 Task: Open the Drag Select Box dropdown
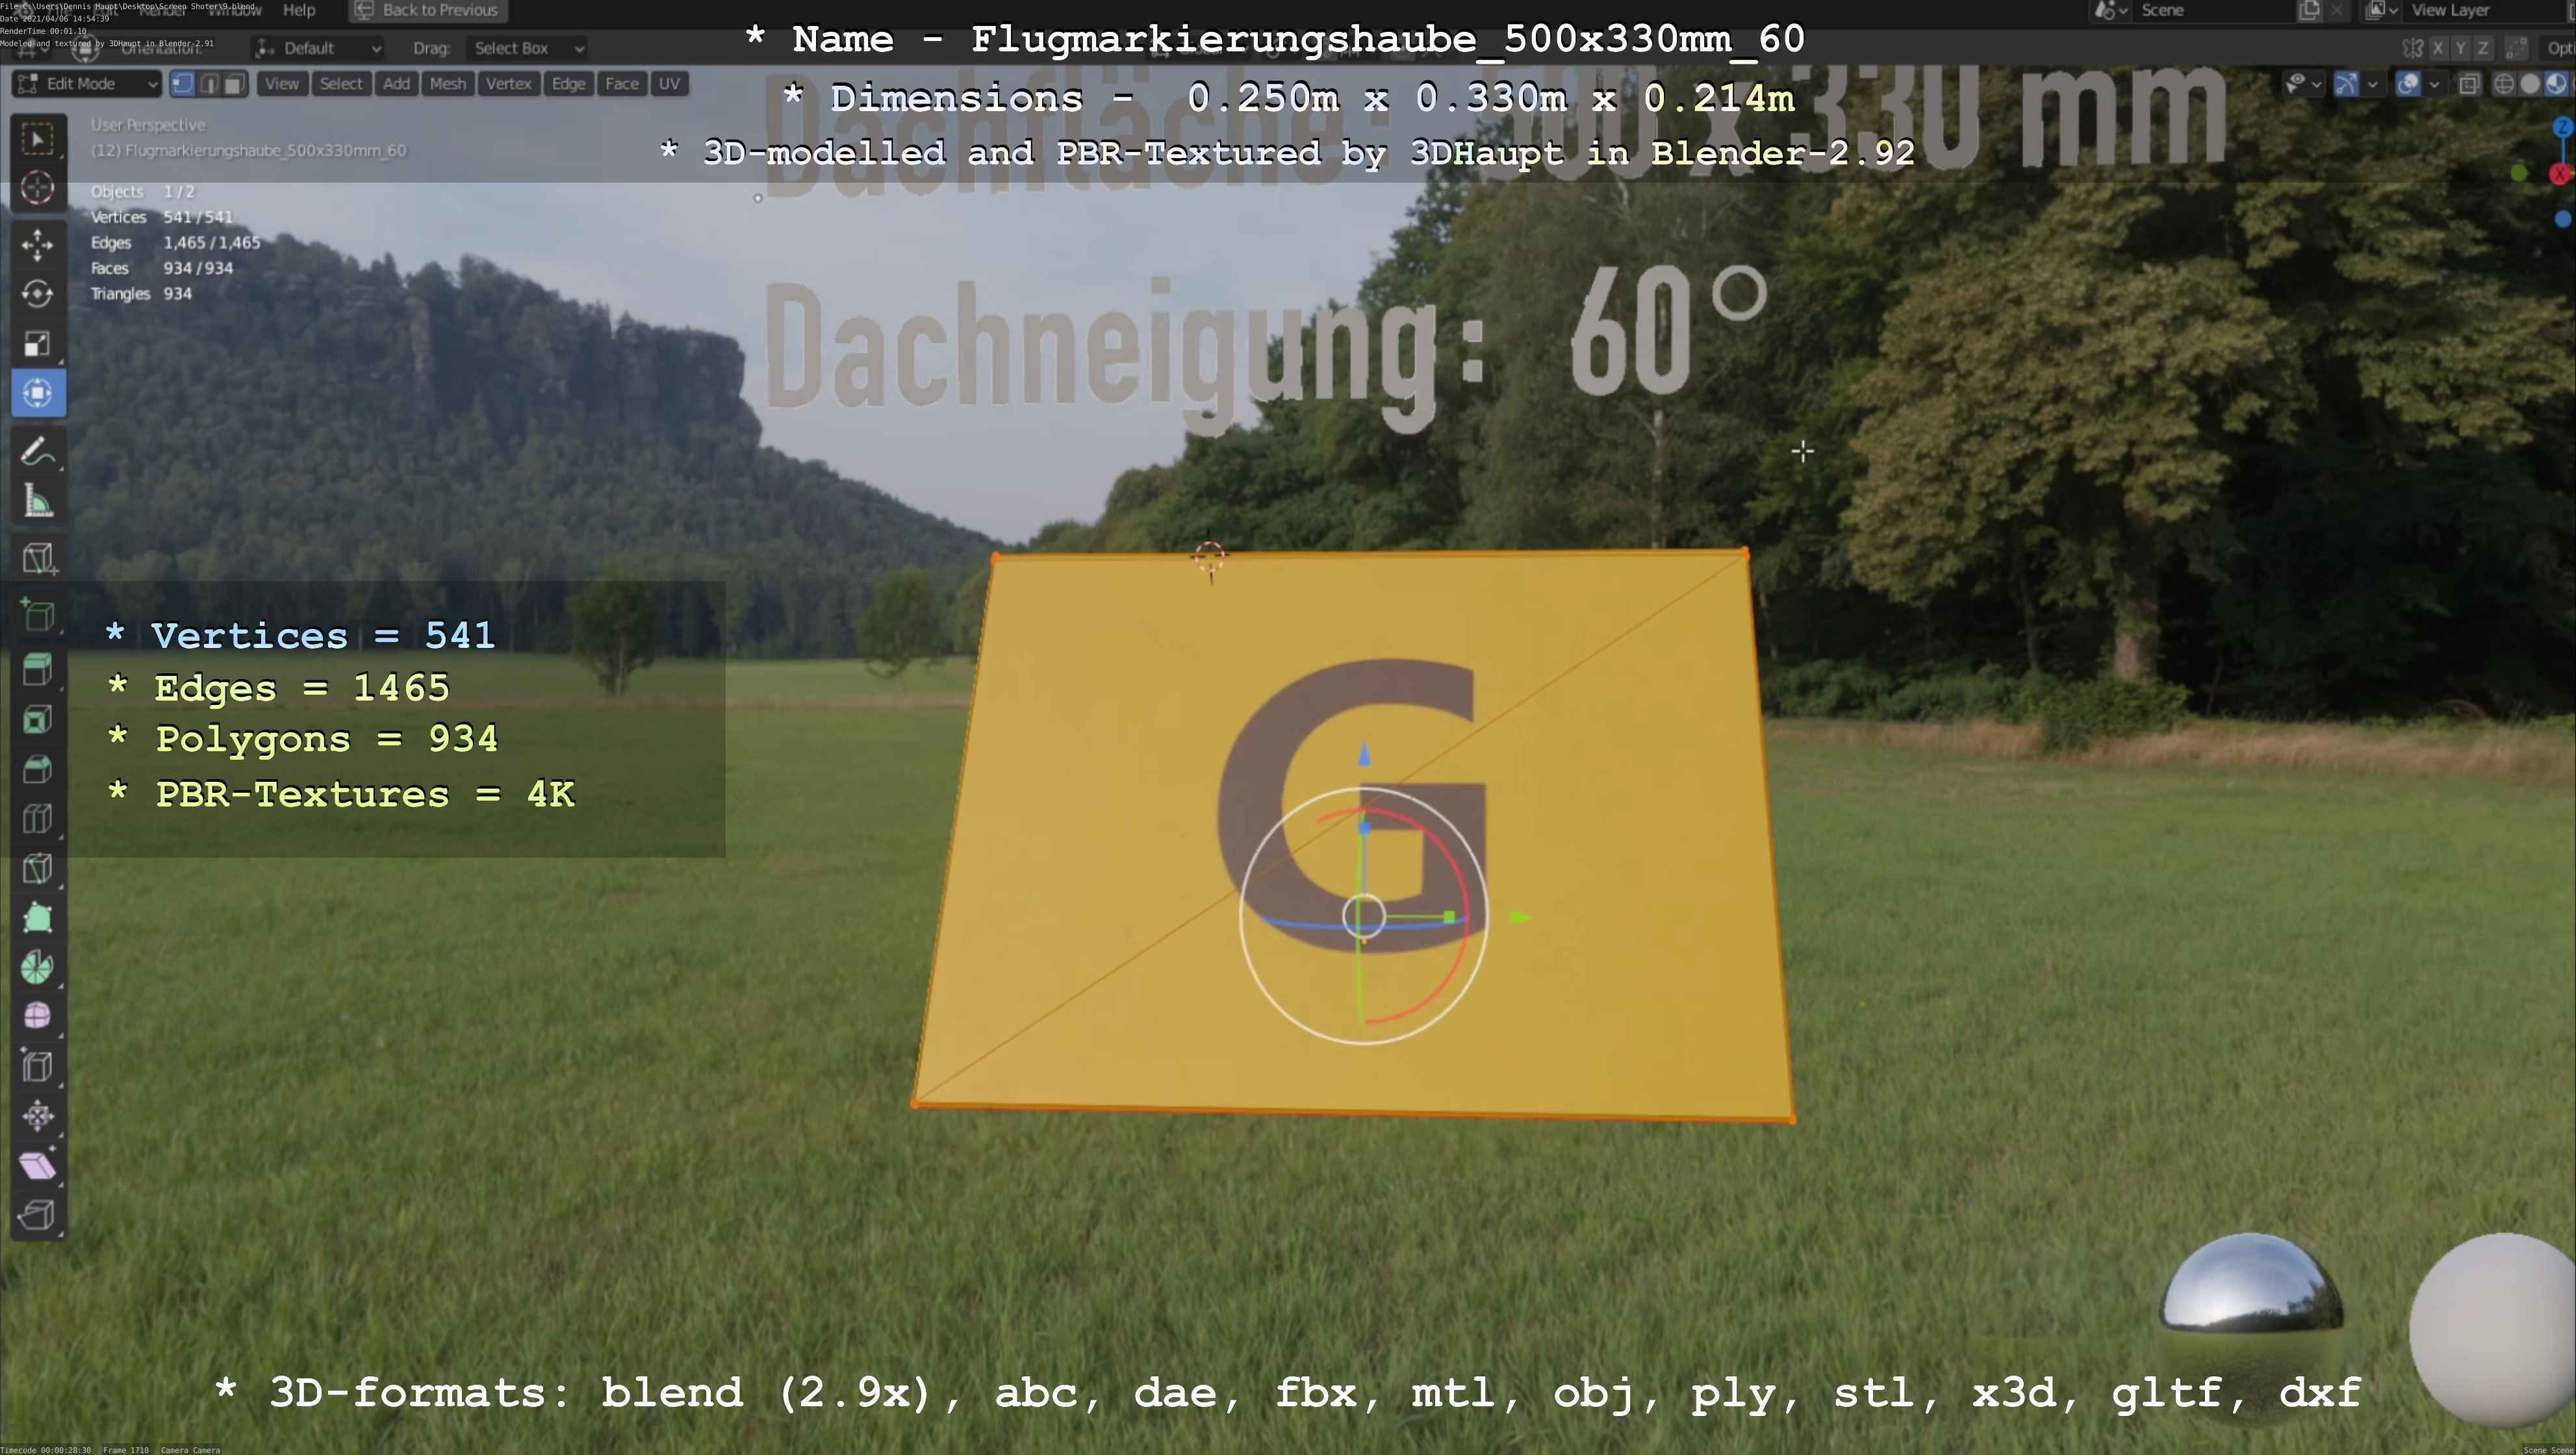point(527,48)
